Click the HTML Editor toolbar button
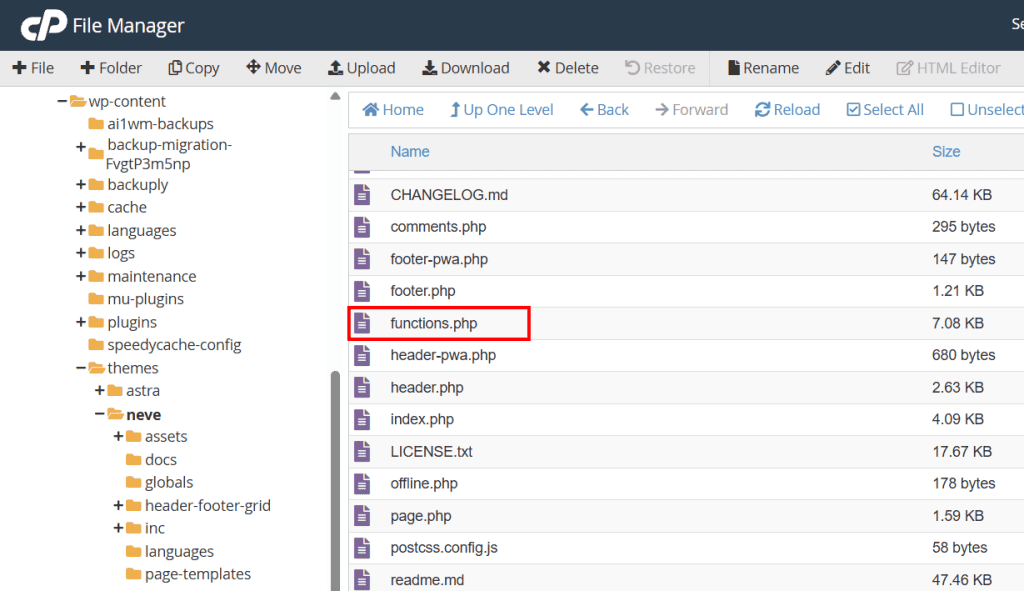This screenshot has width=1024, height=591. click(948, 68)
